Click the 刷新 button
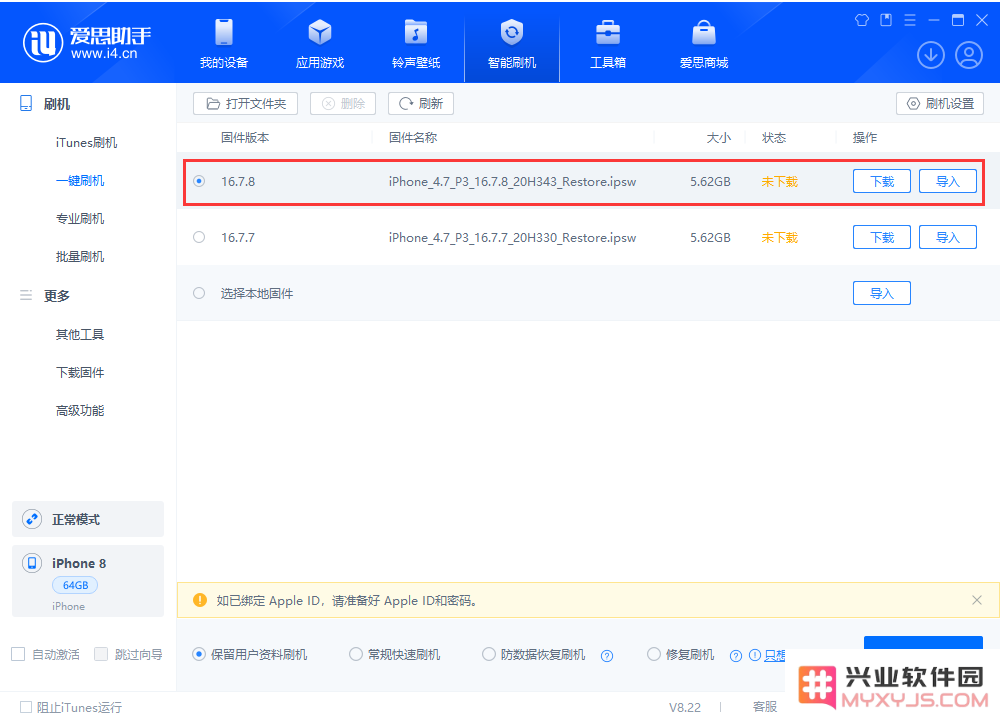The width and height of the screenshot is (1001, 724). point(421,103)
